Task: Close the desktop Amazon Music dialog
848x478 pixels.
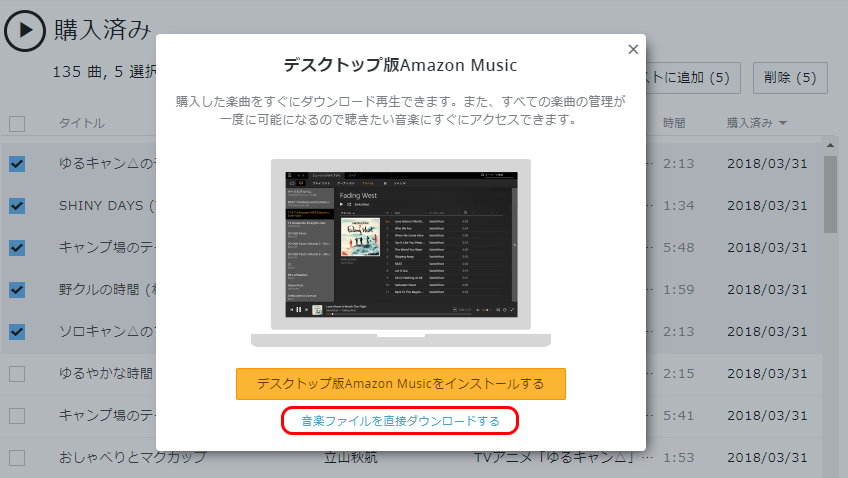Action: point(633,49)
